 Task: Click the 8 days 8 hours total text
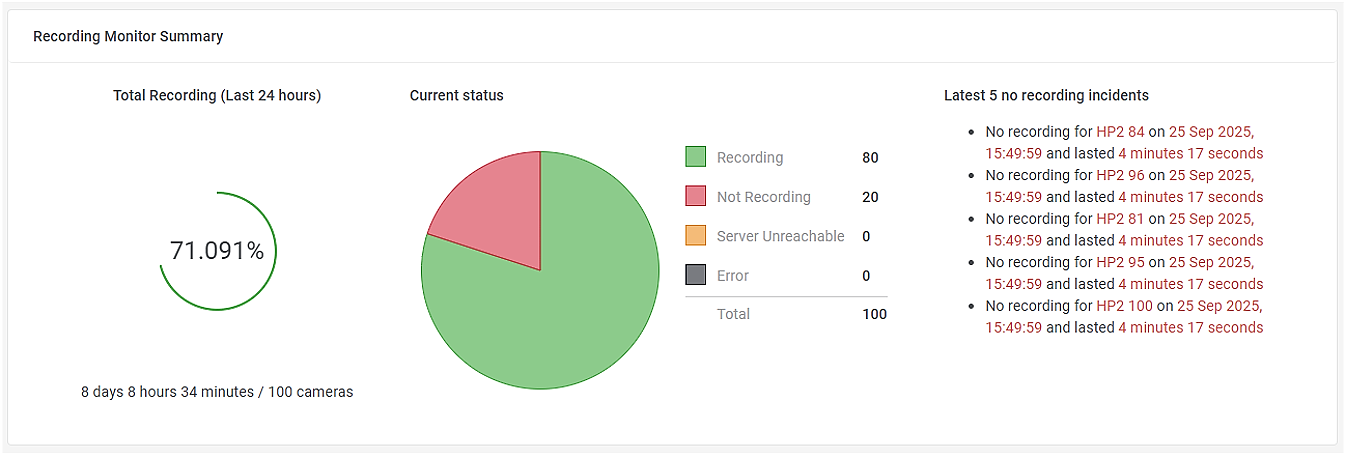click(217, 392)
